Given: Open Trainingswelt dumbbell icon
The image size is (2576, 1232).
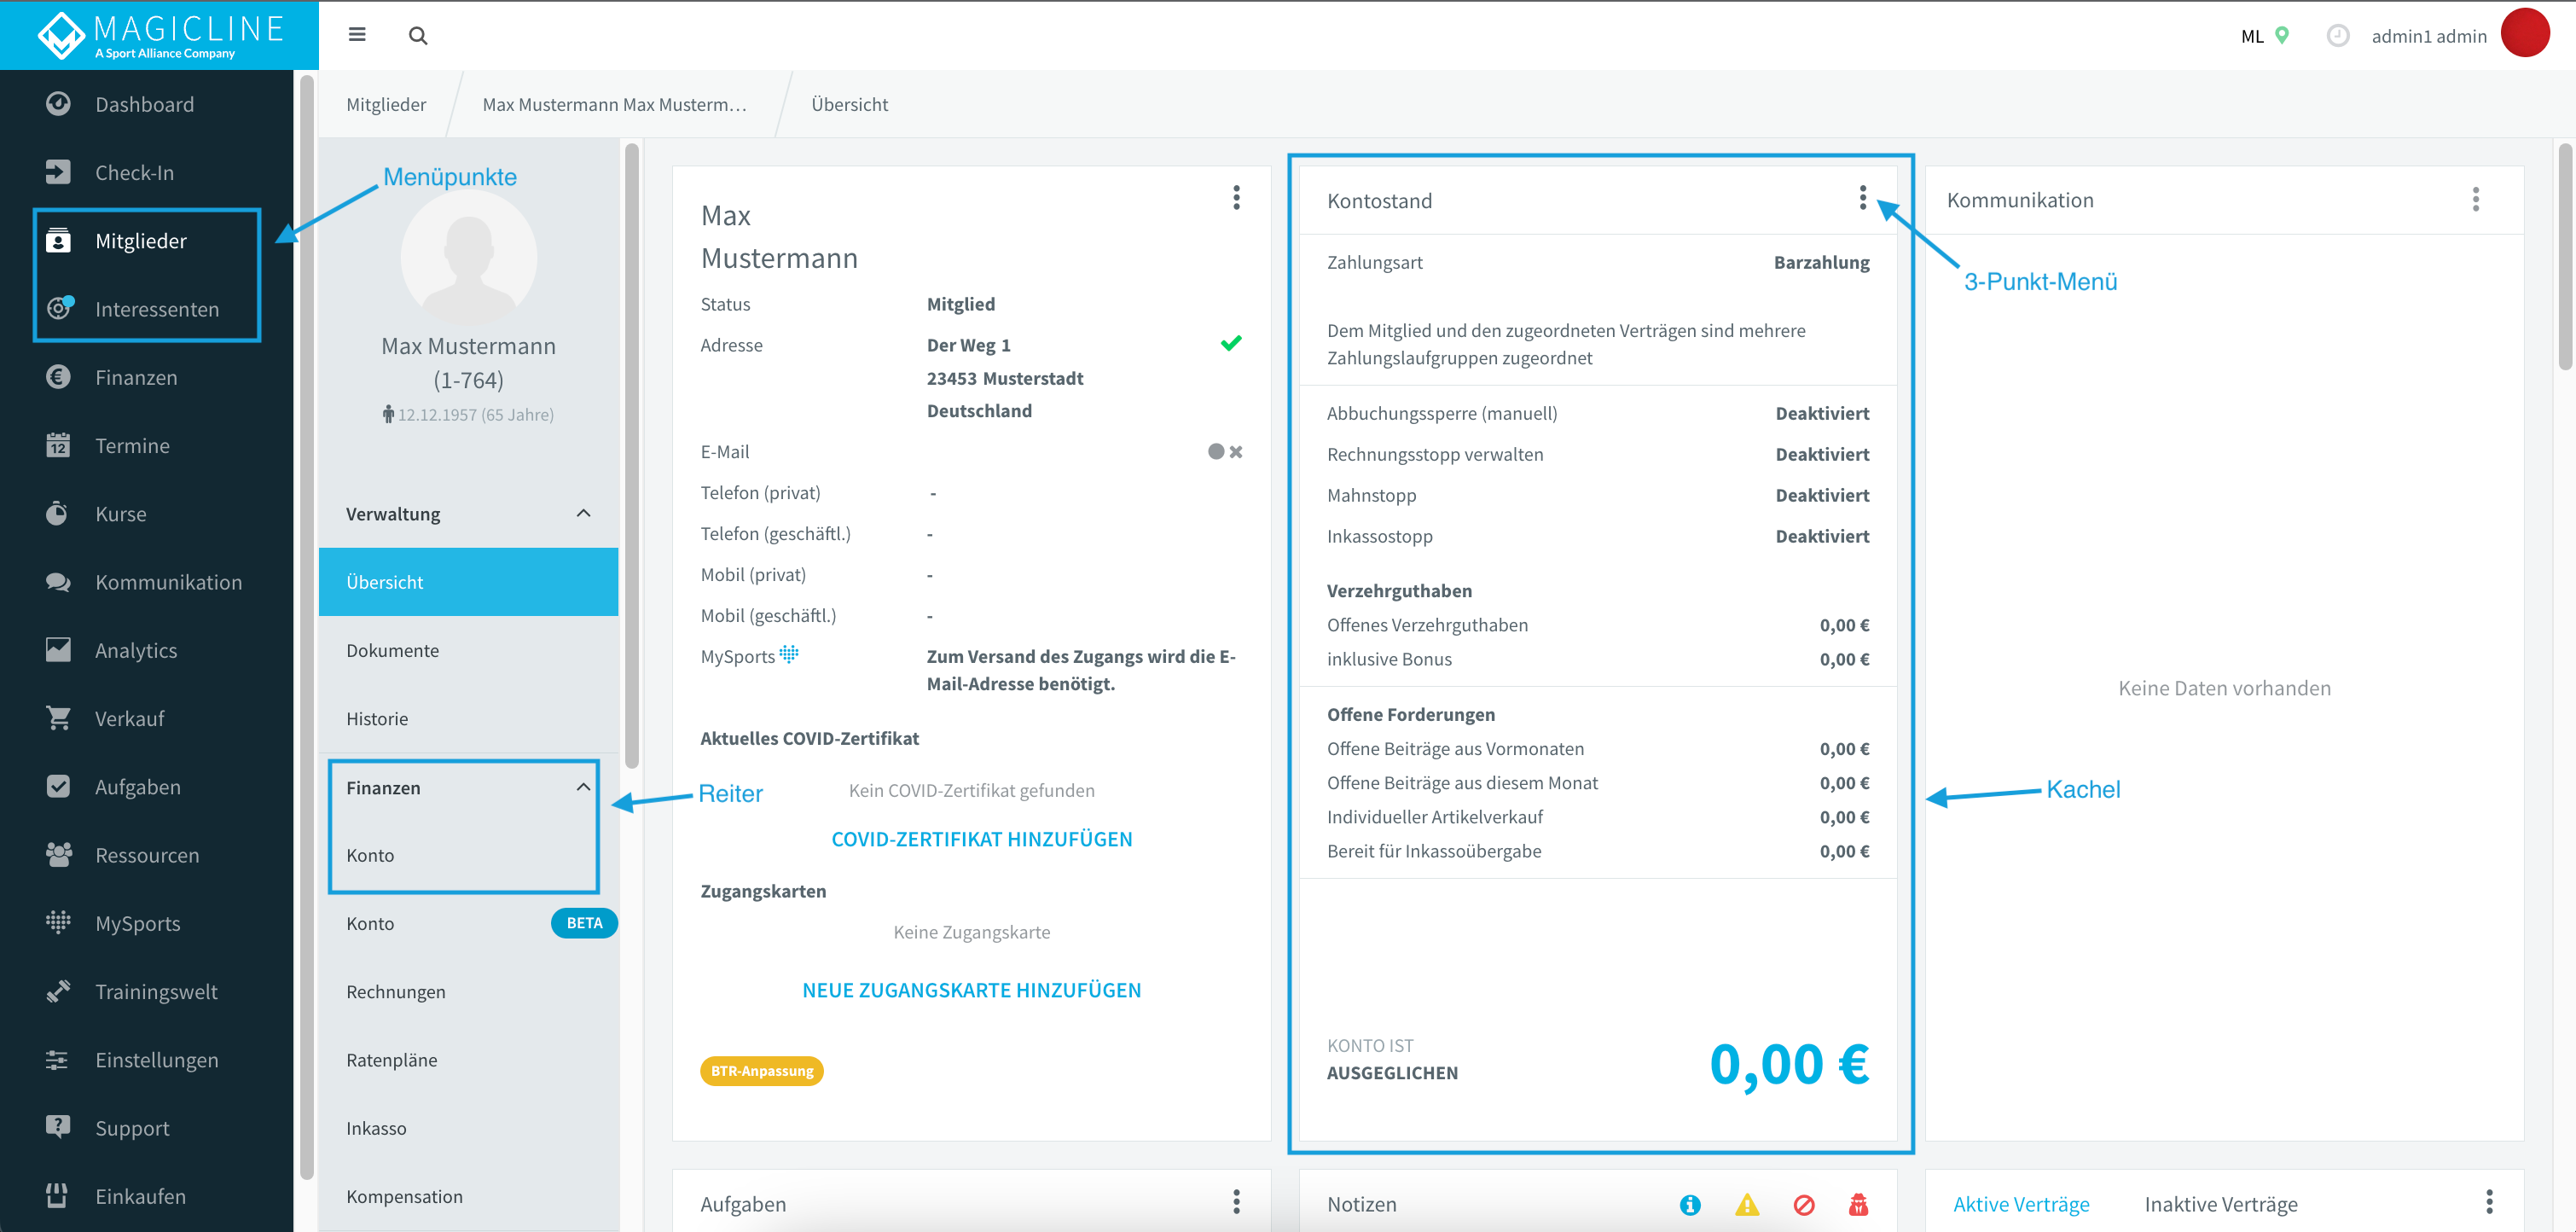Looking at the screenshot, I should click(x=58, y=991).
